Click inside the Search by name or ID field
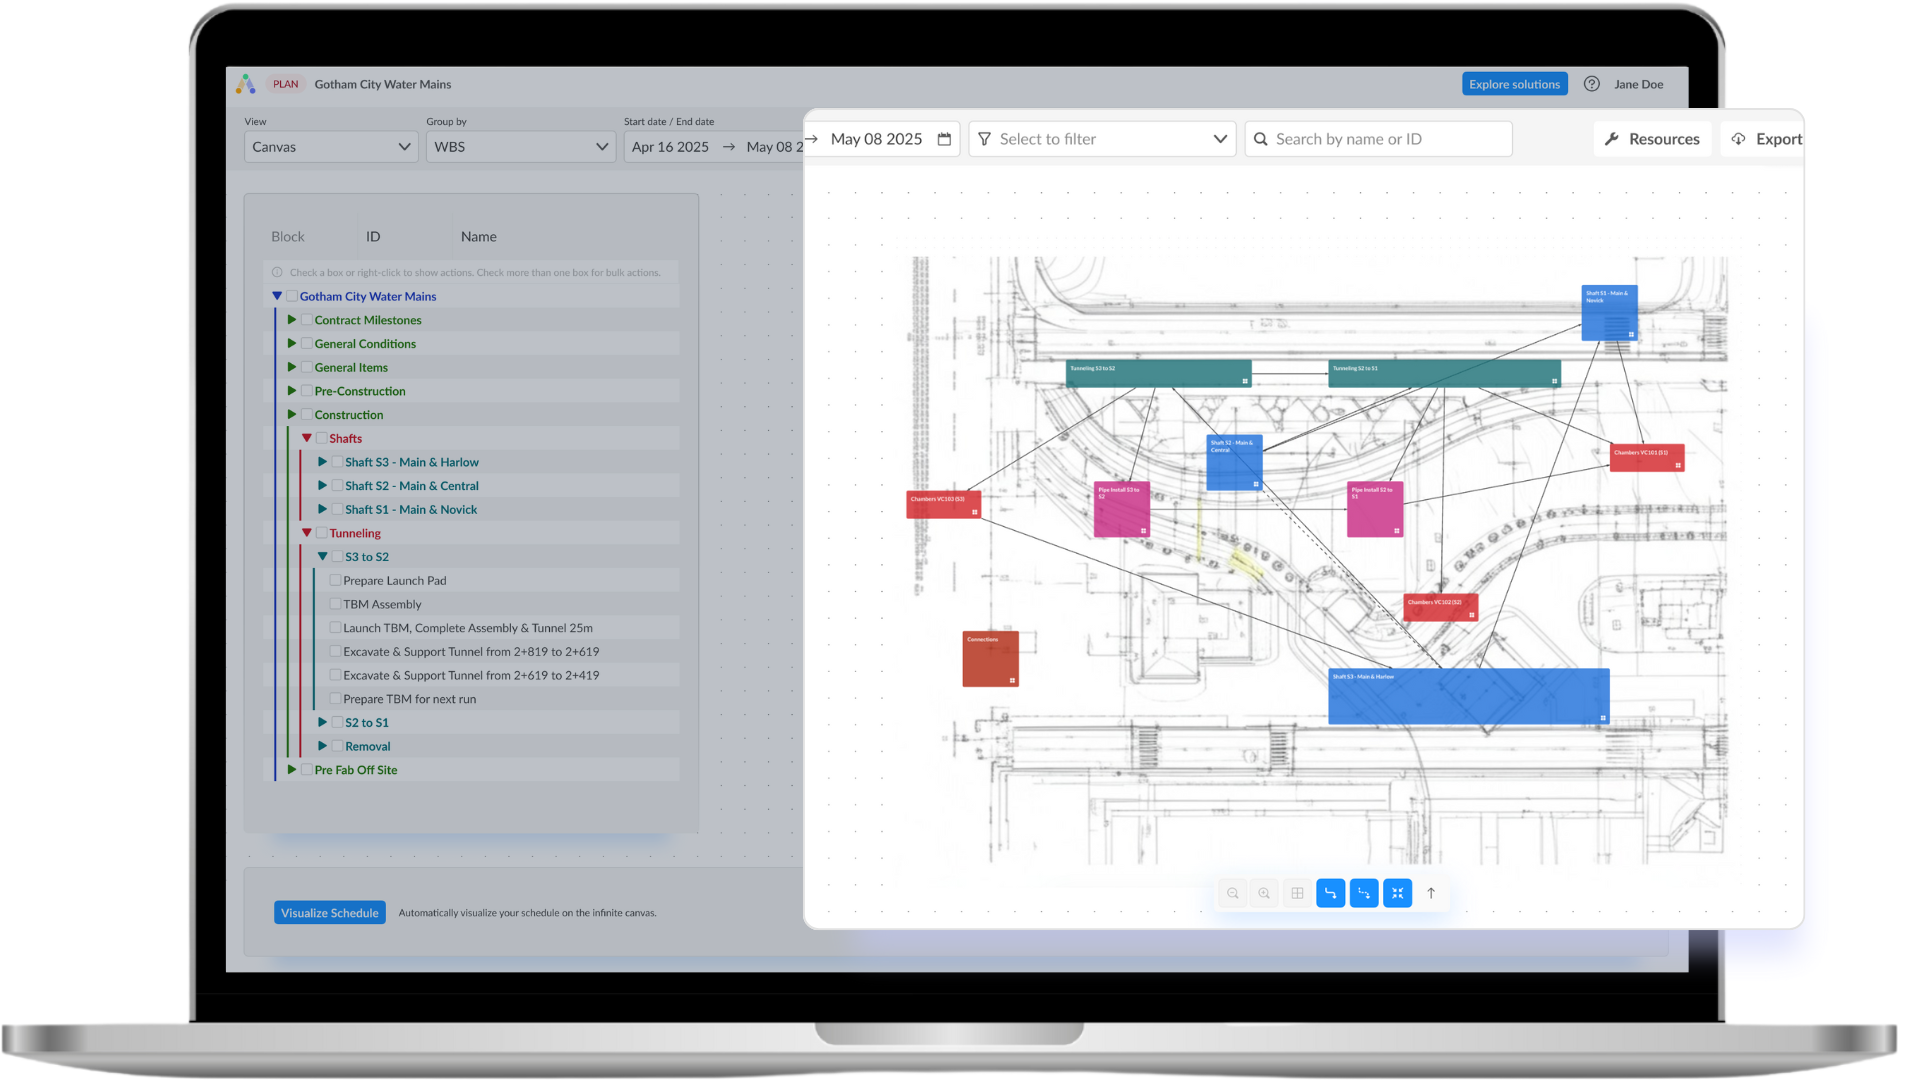The height and width of the screenshot is (1080, 1920). (x=1378, y=139)
